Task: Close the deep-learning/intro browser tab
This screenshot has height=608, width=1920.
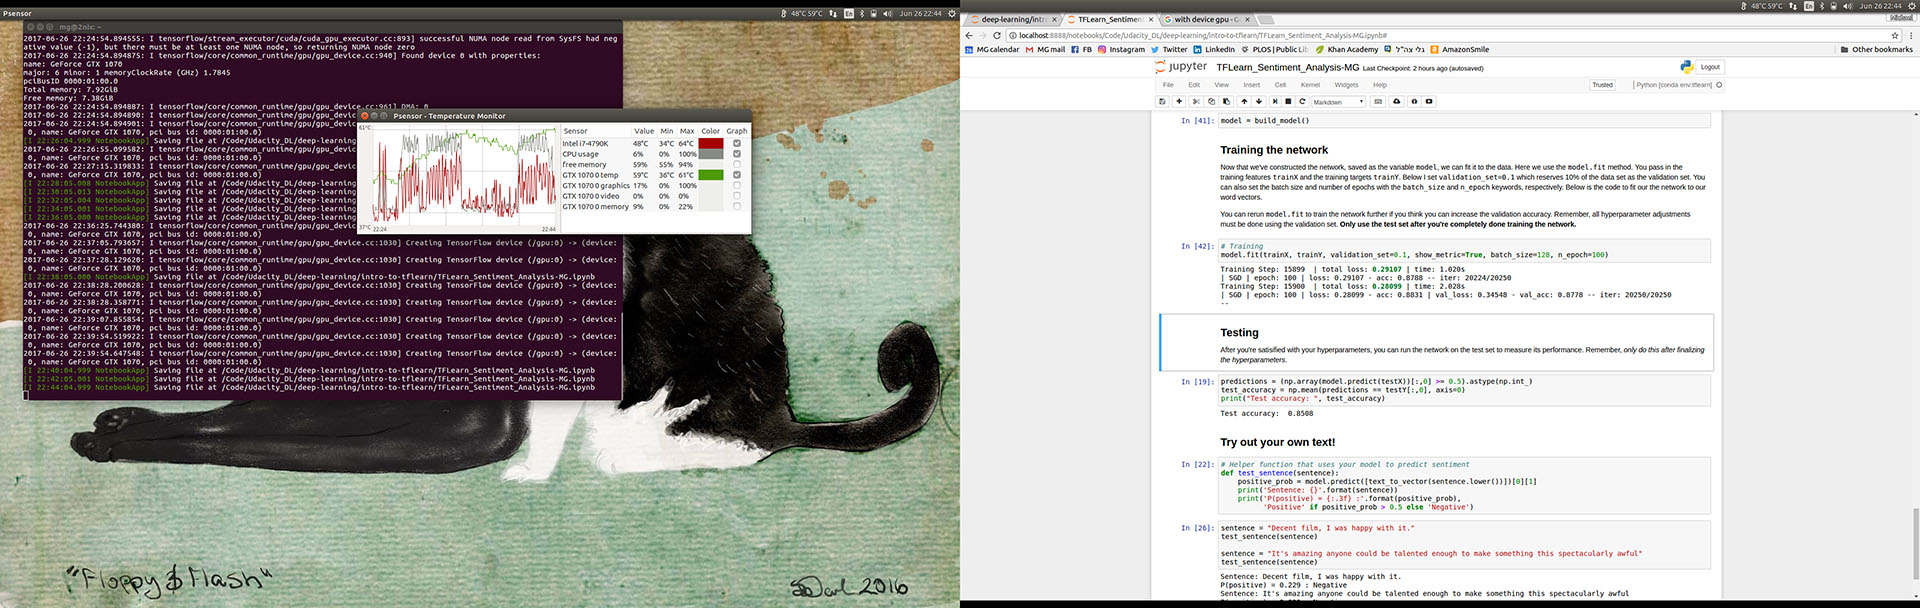Action: coord(1055,19)
